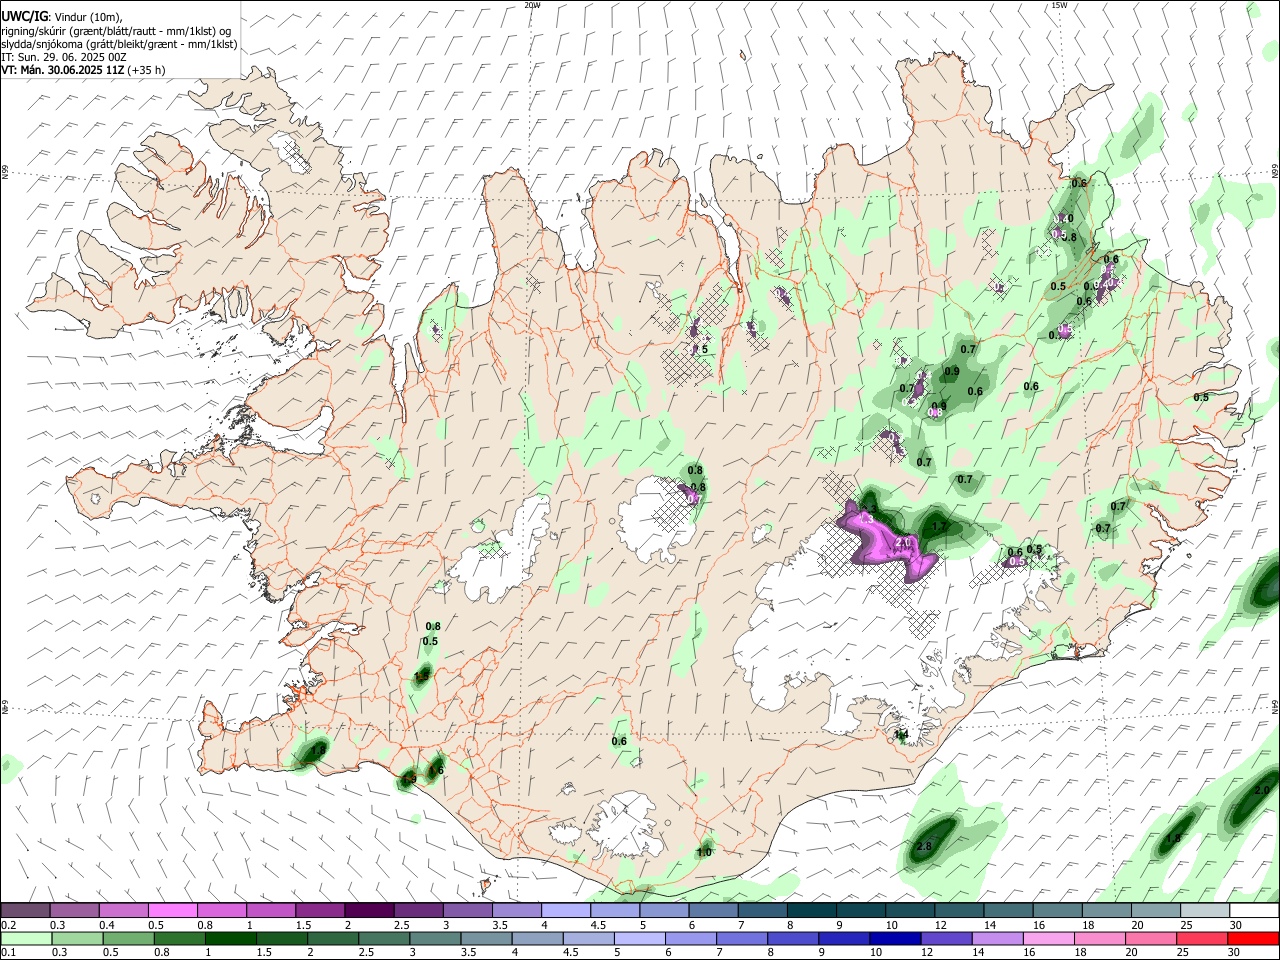The image size is (1280, 960).
Task: Pick the dark teal 8–9 snow legend swatch
Action: tap(812, 910)
